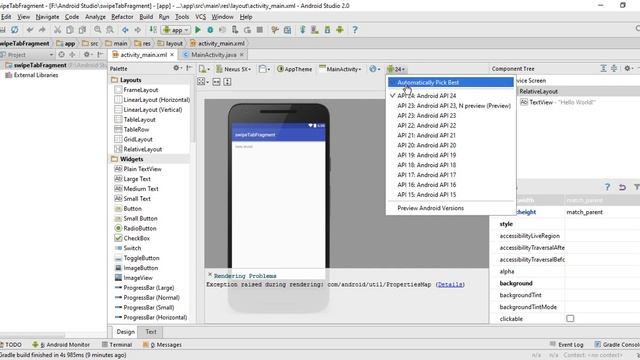Open the Event Log tool window
640x360 pixels.
tap(567, 345)
